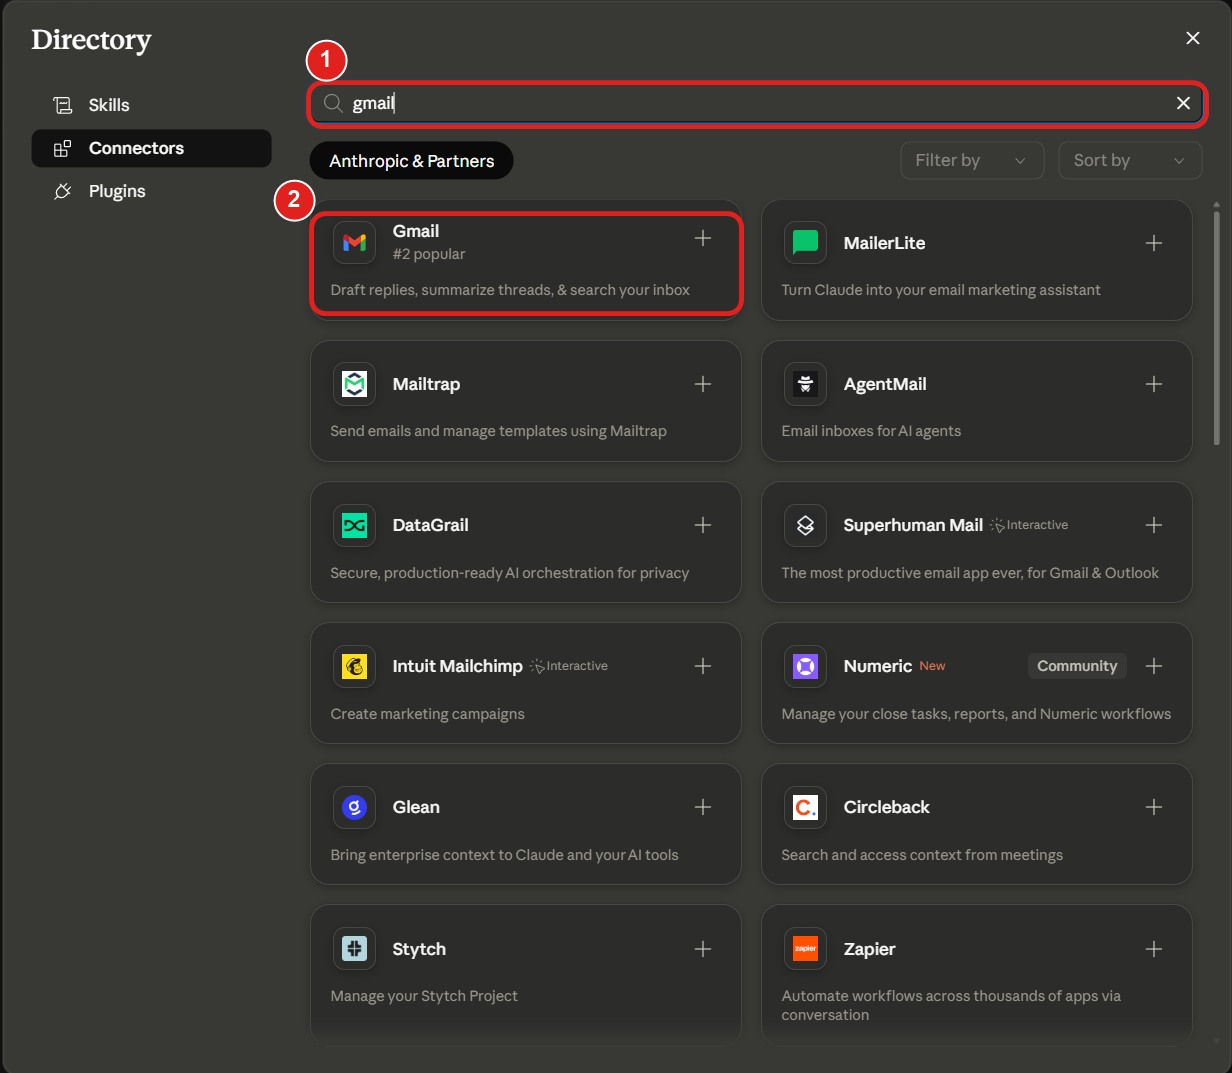The width and height of the screenshot is (1232, 1073).
Task: Click the Zapier orange logo icon
Action: pos(805,949)
